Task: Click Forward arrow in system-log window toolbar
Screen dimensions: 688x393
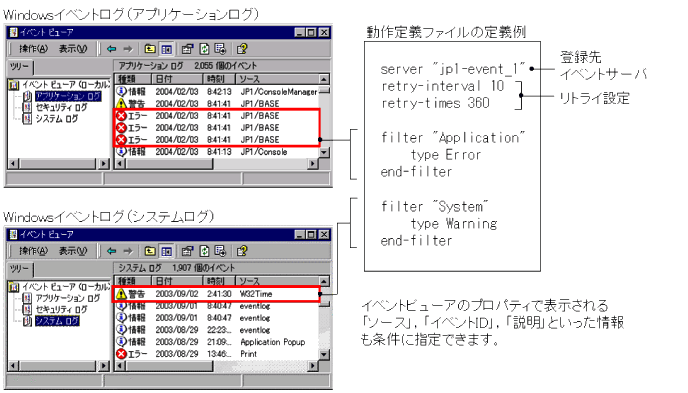Action: [128, 251]
